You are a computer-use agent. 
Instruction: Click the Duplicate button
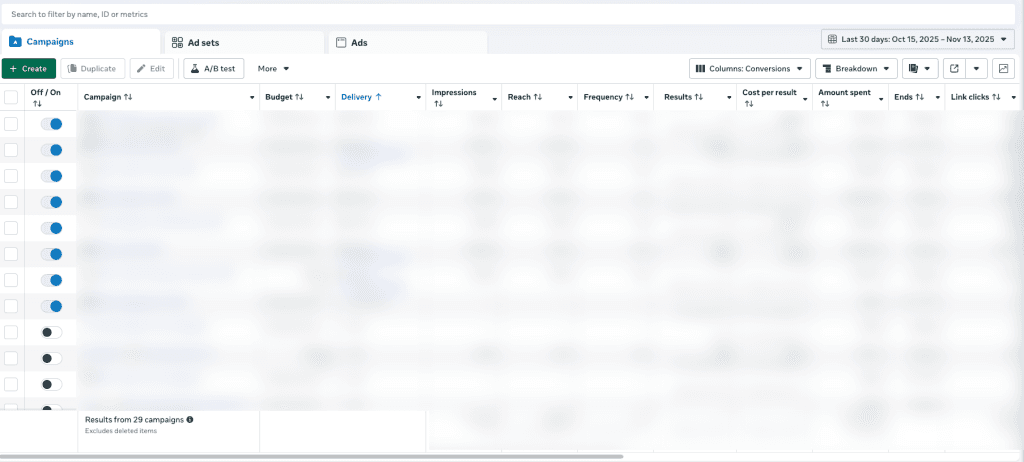[x=92, y=69]
